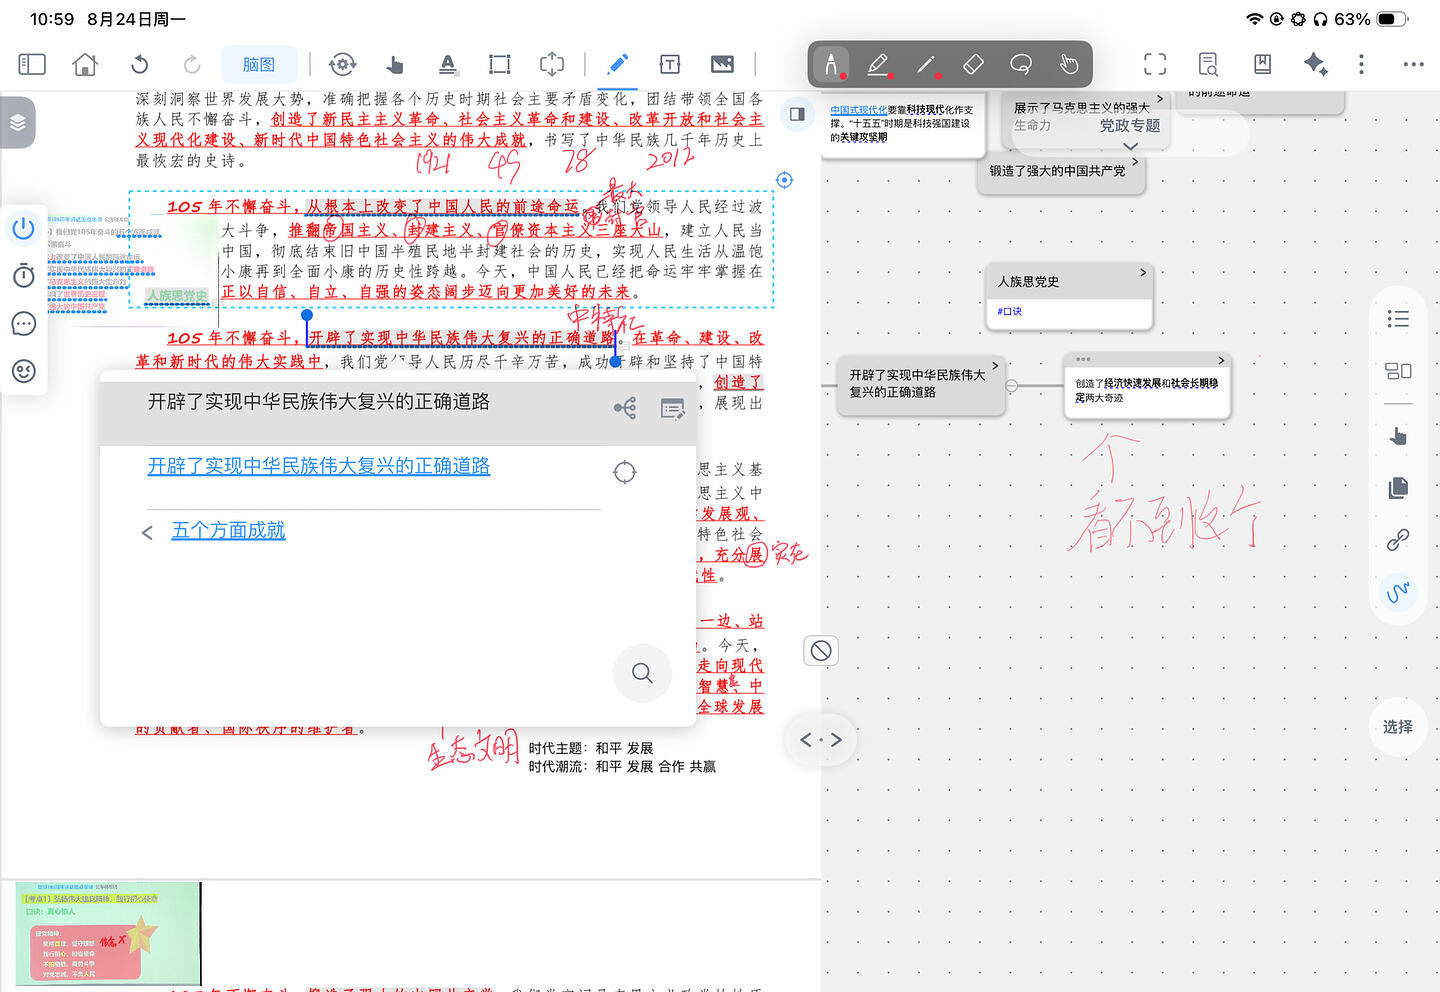This screenshot has height=992, width=1440.
Task: Open the horizontal three-dot more menu
Action: point(1413,64)
